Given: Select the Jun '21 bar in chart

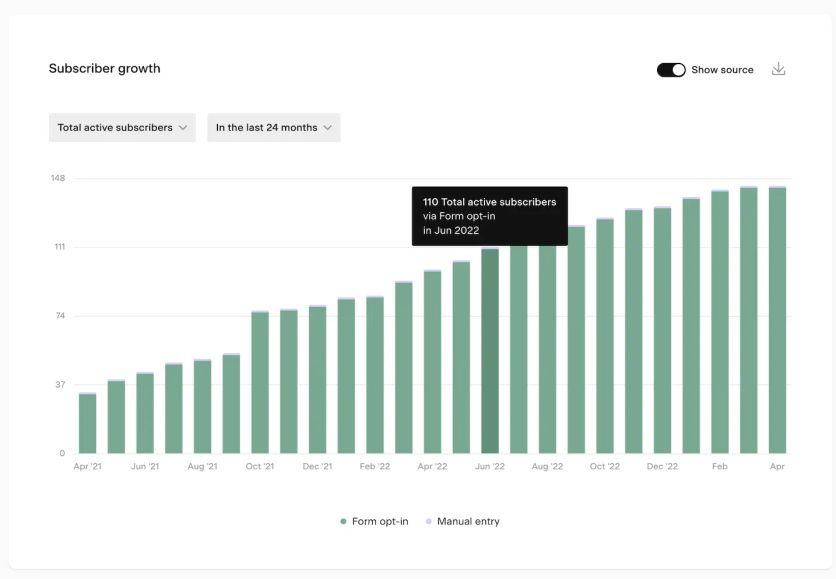Looking at the screenshot, I should (145, 413).
